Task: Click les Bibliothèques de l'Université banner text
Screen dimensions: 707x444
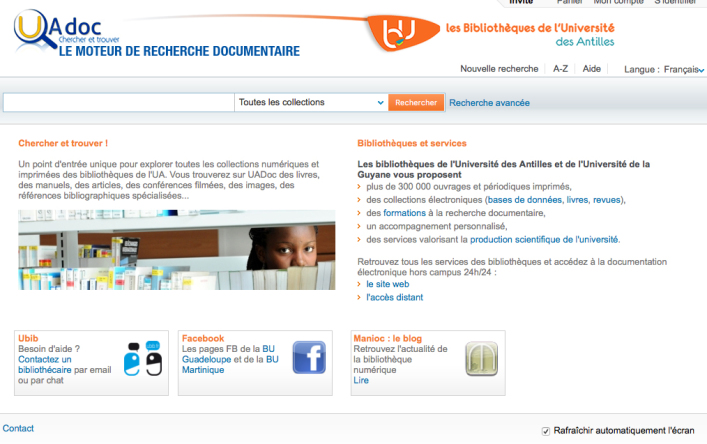Action: (530, 28)
